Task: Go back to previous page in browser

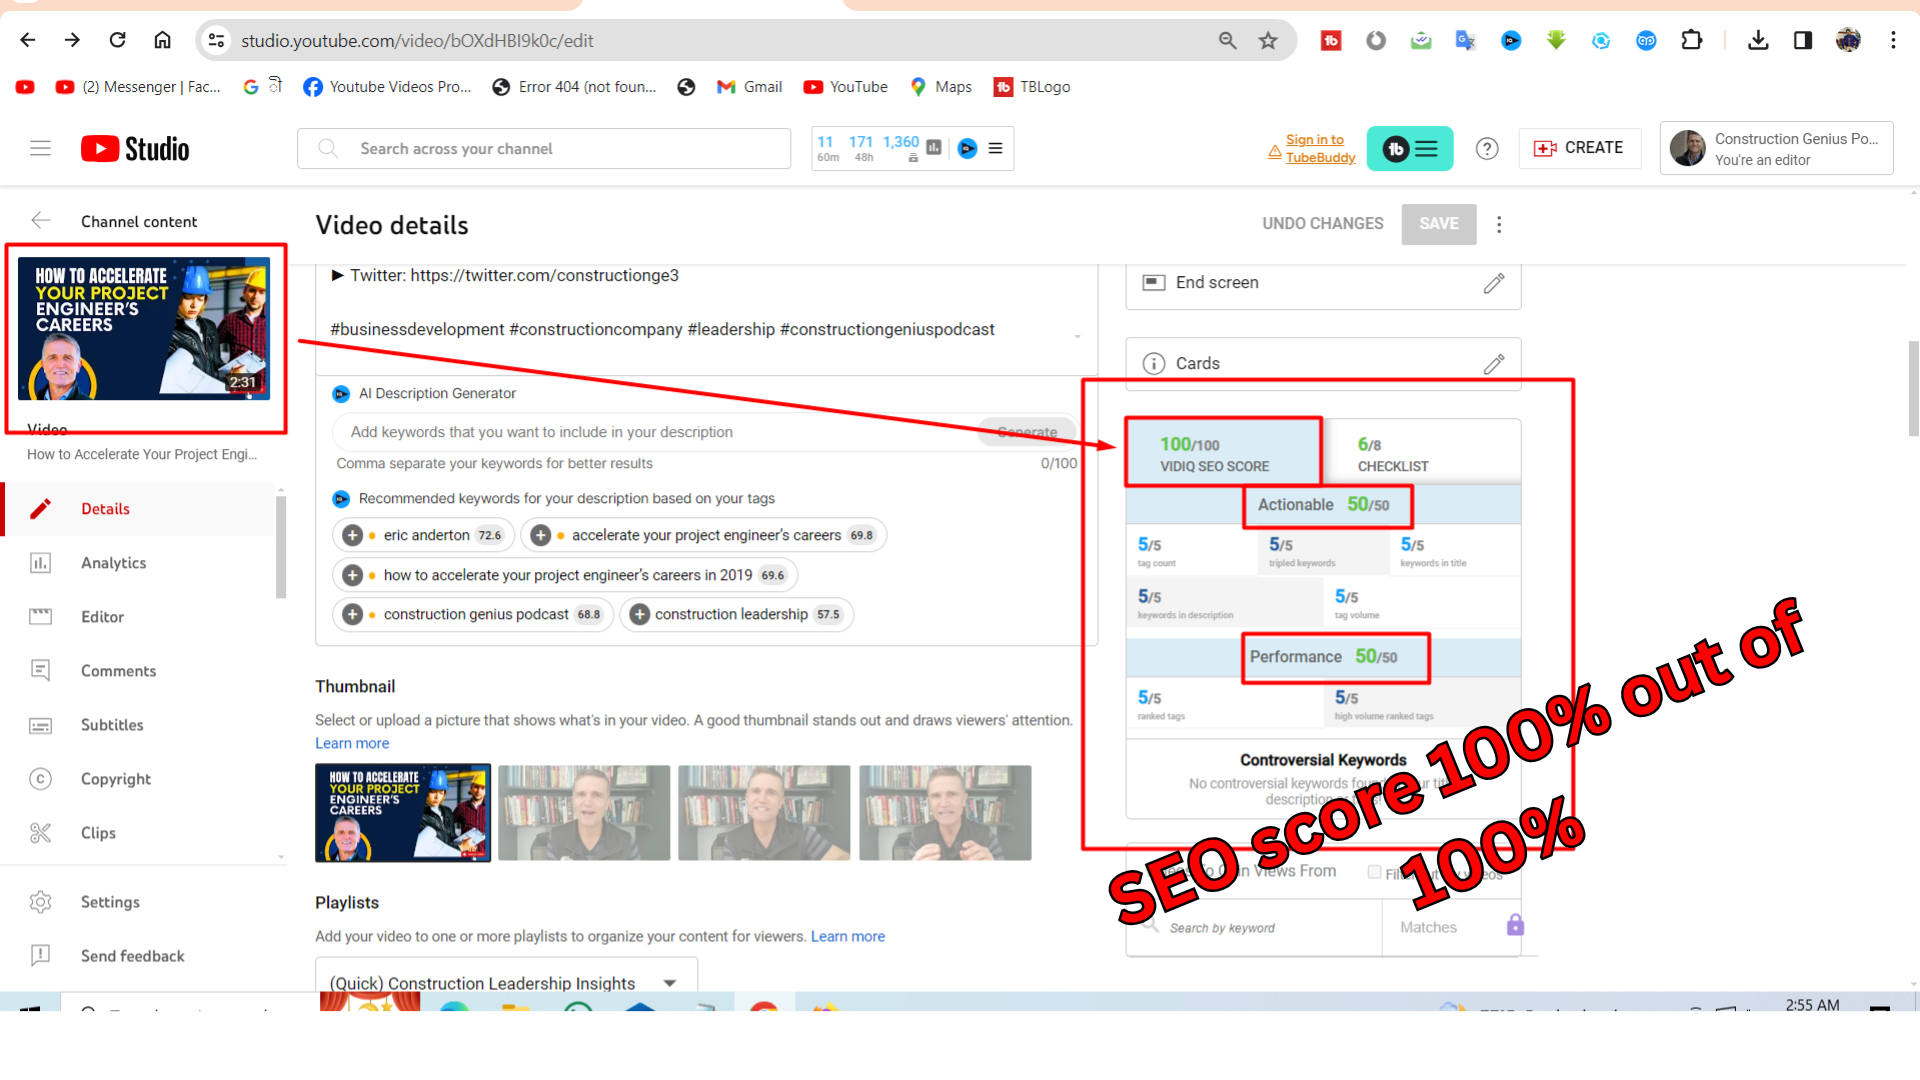Action: pyautogui.click(x=28, y=40)
